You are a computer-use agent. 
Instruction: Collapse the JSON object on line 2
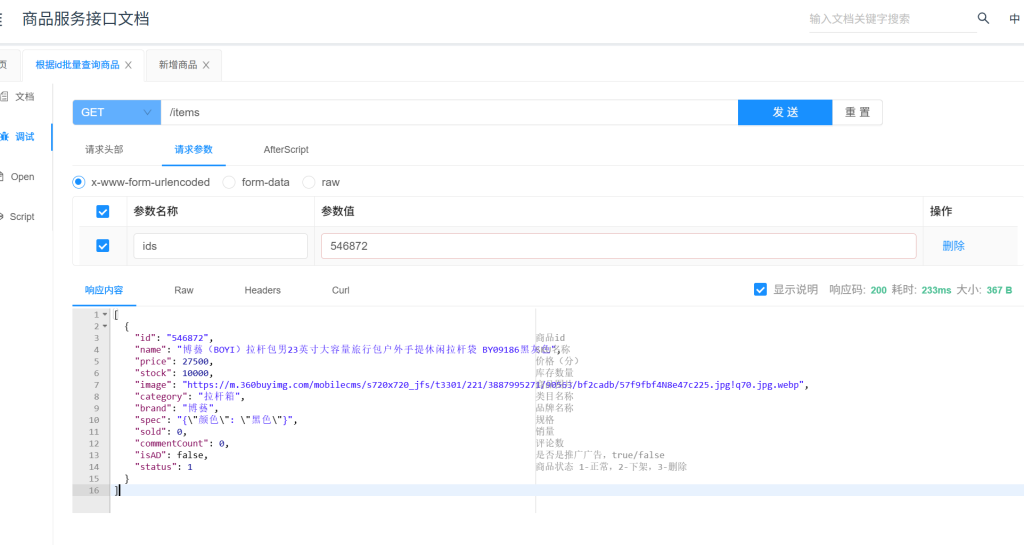(x=105, y=327)
